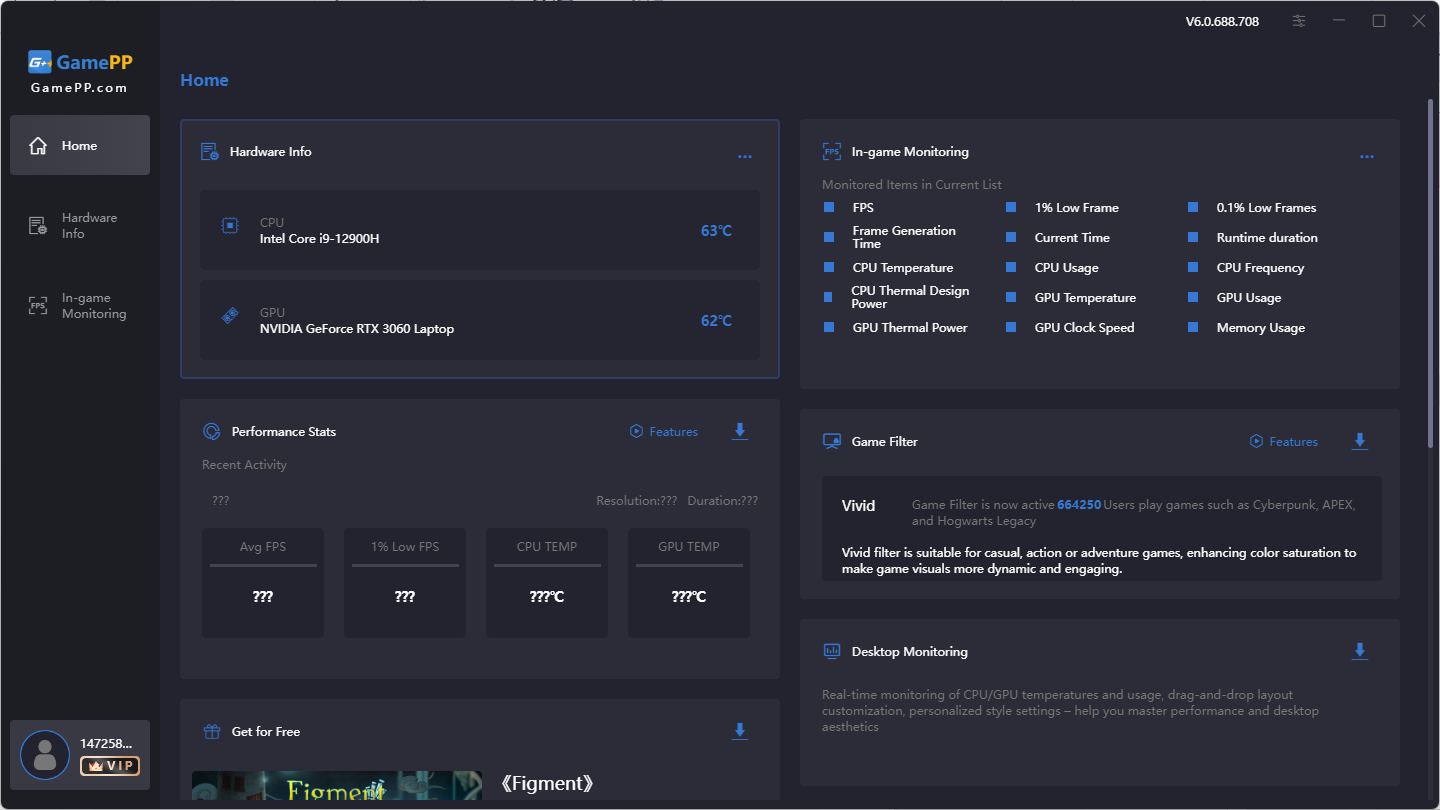This screenshot has height=810, width=1440.
Task: Click the GPU card icon
Action: pos(230,316)
